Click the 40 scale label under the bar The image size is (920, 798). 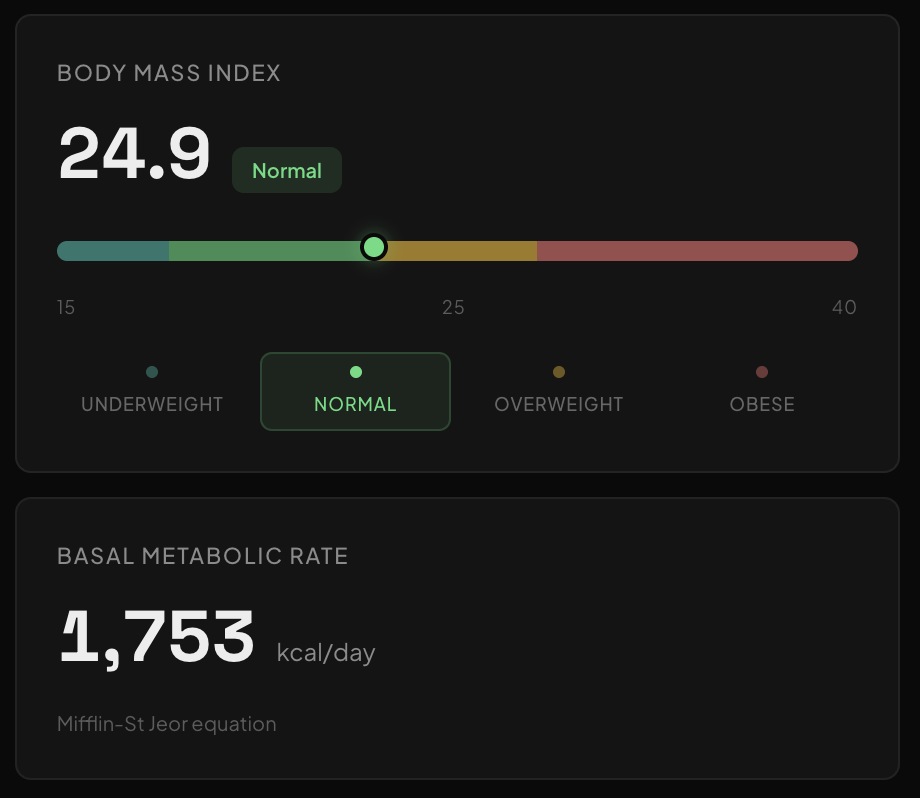point(844,307)
